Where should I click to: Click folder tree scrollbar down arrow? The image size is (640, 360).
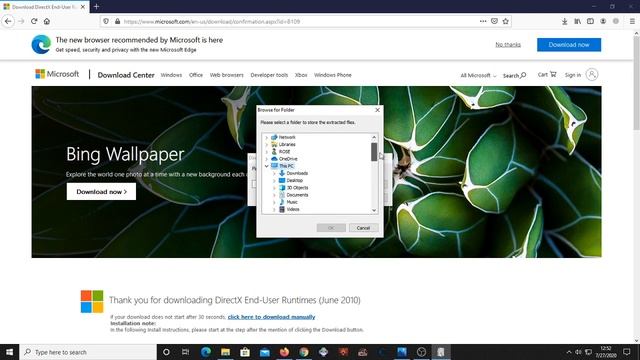coord(374,210)
